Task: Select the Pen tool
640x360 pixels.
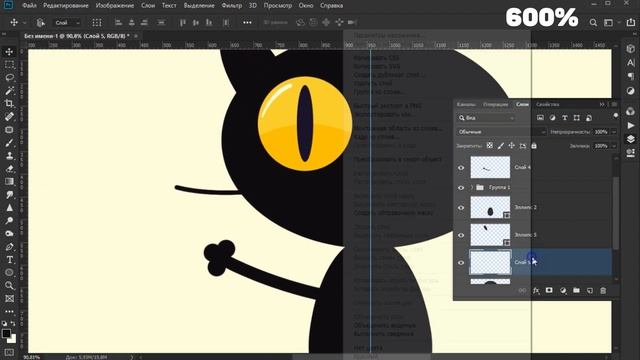Action: pos(9,247)
